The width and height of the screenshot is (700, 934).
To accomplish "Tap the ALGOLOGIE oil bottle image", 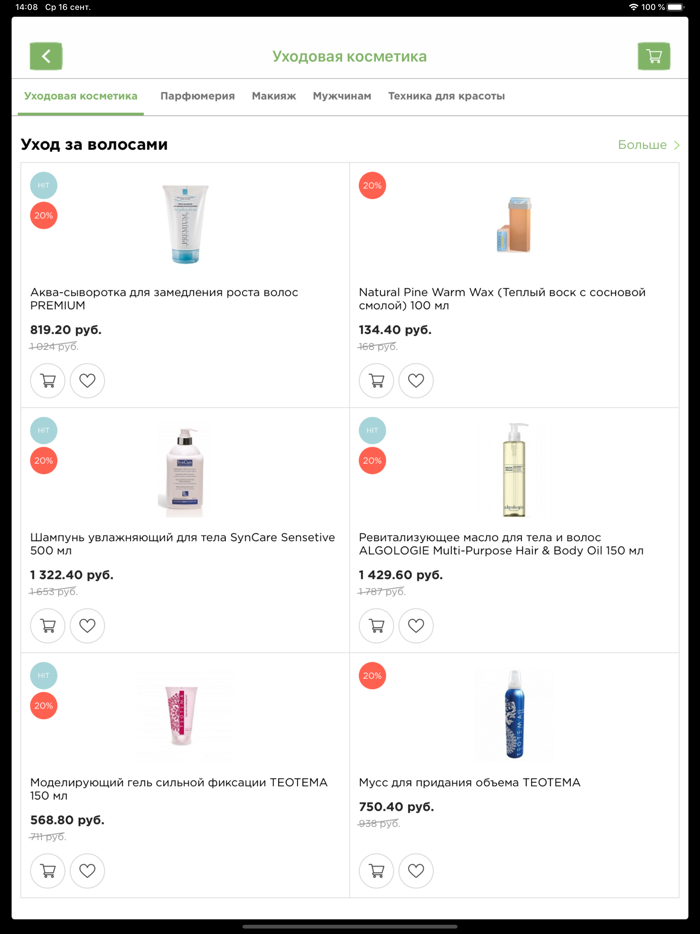I will tap(513, 468).
